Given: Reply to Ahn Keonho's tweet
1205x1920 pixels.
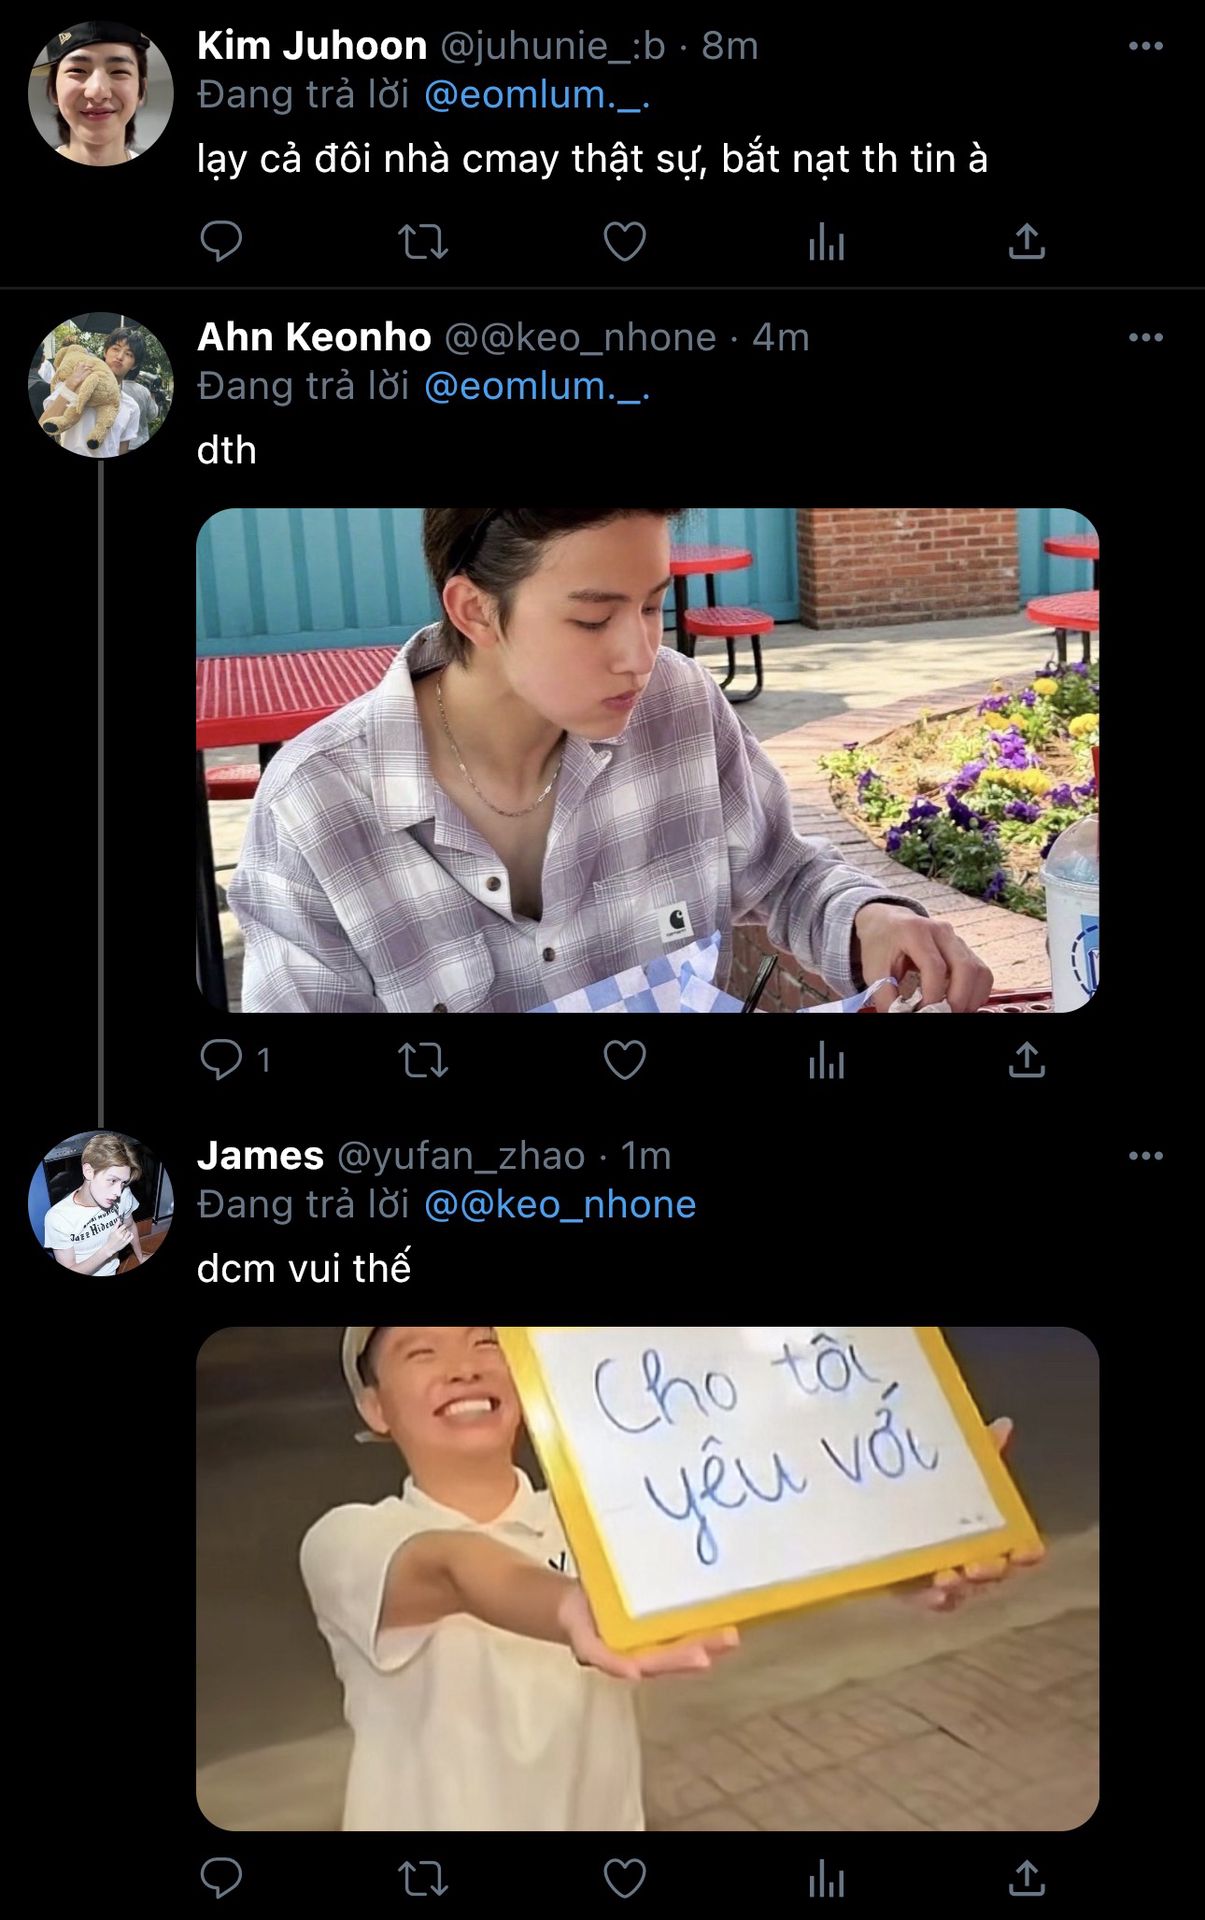Looking at the screenshot, I should pyautogui.click(x=221, y=1059).
